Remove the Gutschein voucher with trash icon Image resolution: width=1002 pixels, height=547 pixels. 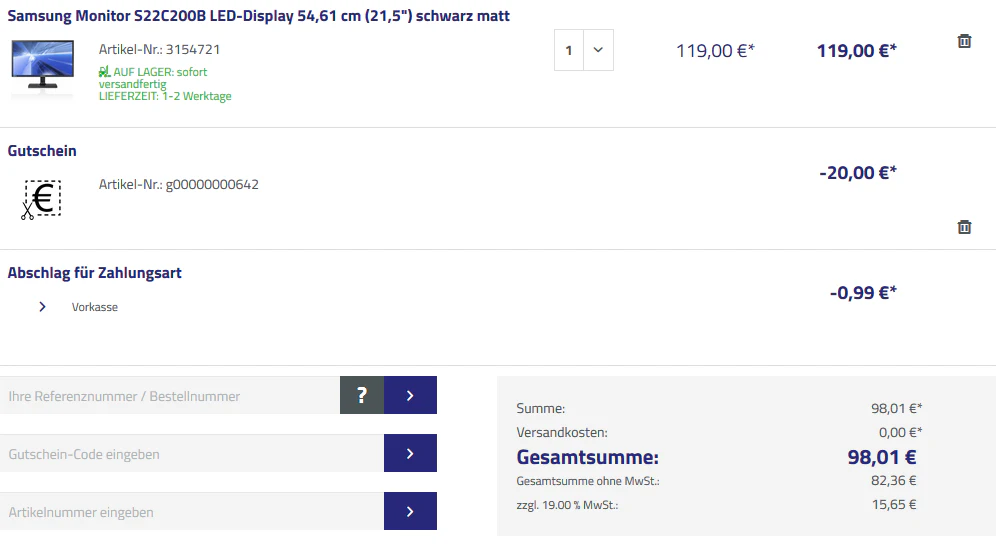tap(964, 227)
